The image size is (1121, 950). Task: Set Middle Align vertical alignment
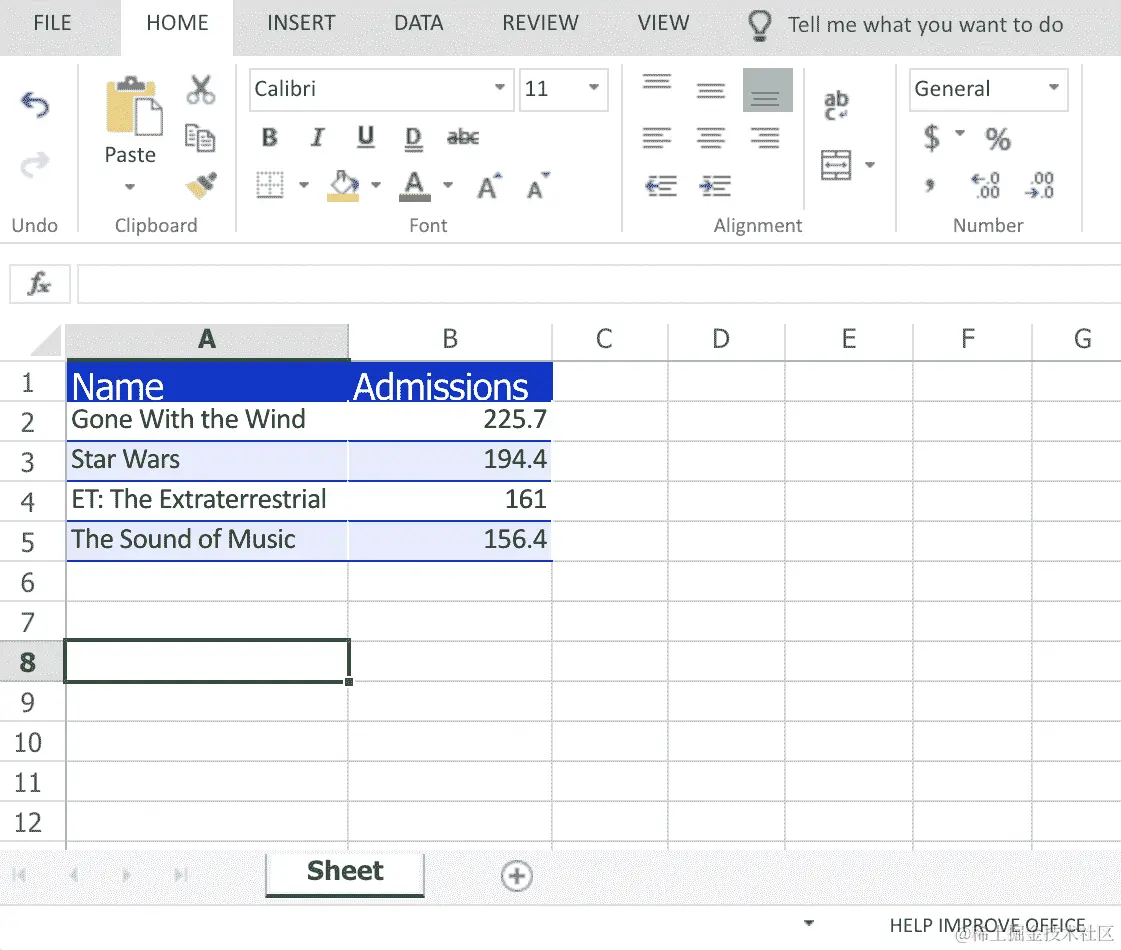[711, 90]
